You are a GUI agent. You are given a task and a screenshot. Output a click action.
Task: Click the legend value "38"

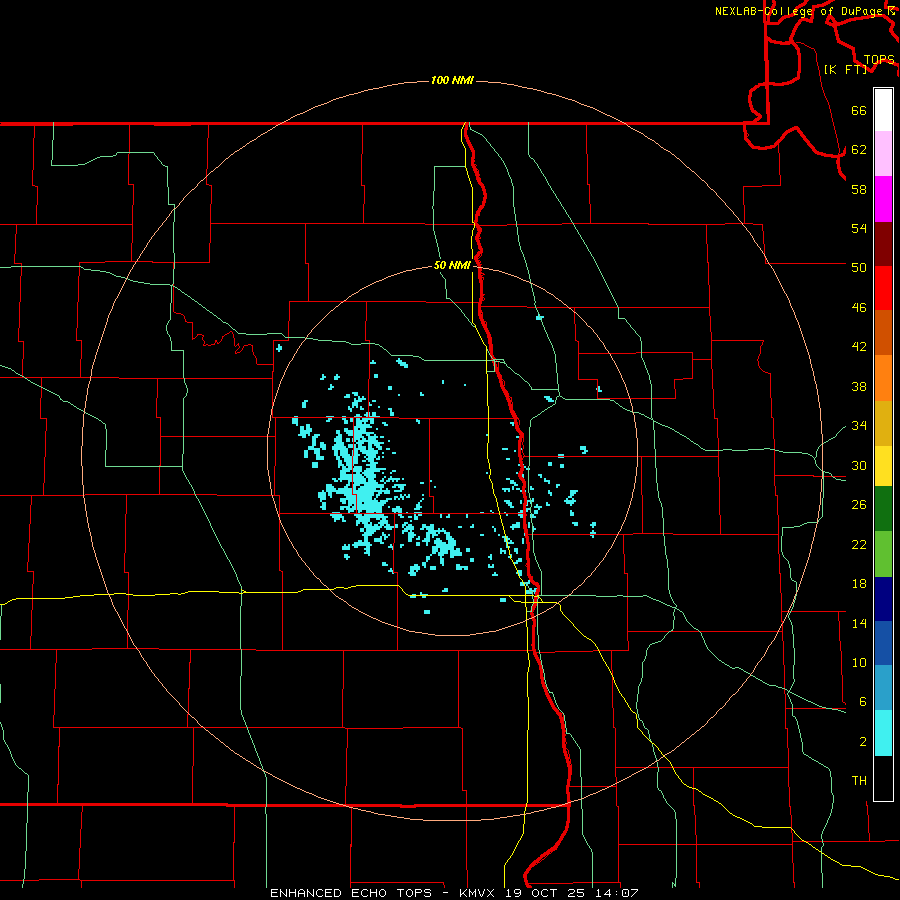click(x=859, y=387)
